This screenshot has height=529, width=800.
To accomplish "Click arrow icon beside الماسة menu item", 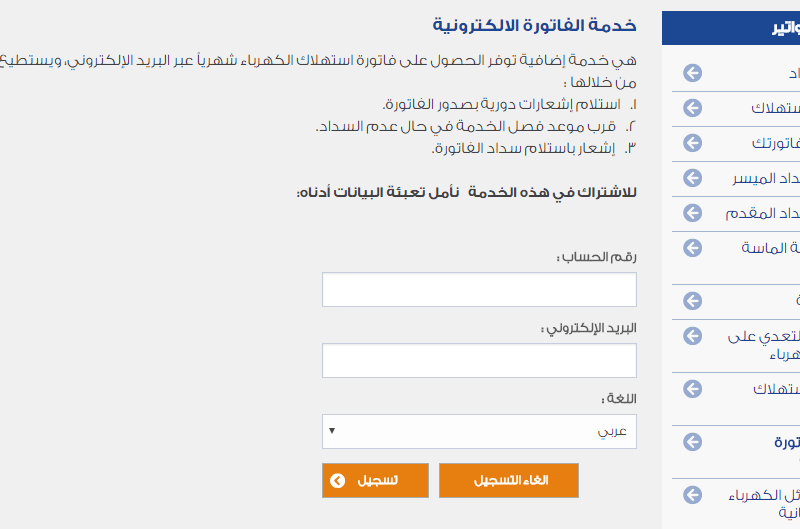I will (x=692, y=248).
